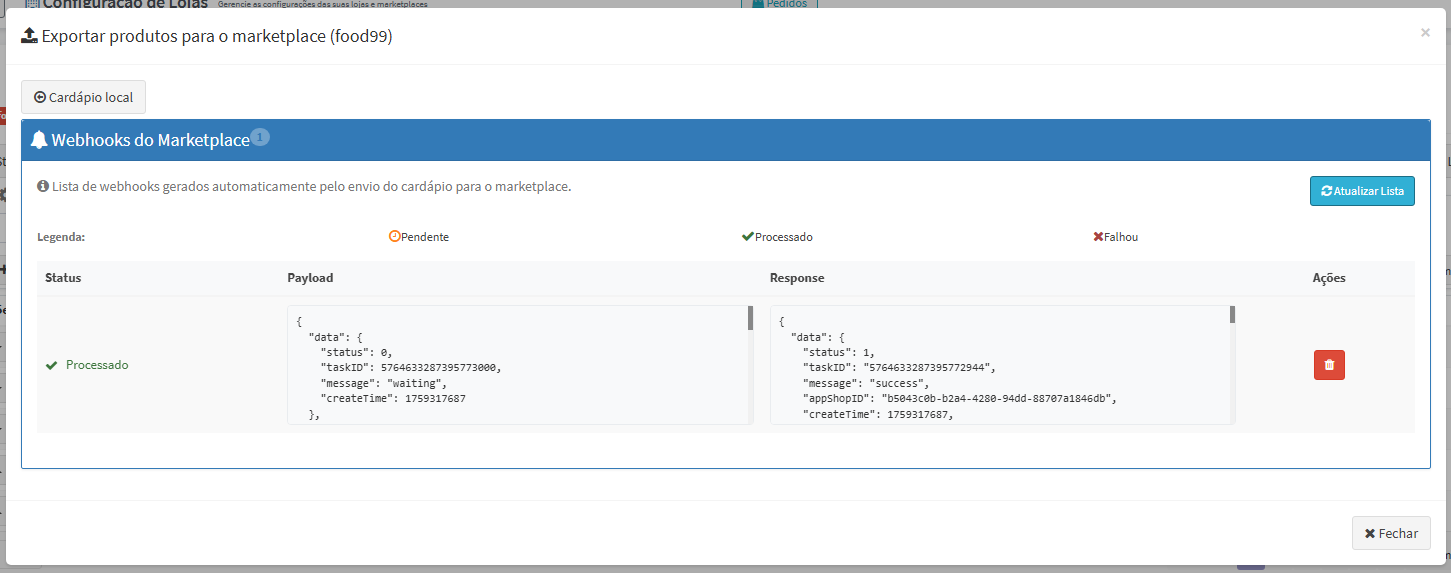Click the Ações column header
1451x573 pixels.
(x=1329, y=278)
